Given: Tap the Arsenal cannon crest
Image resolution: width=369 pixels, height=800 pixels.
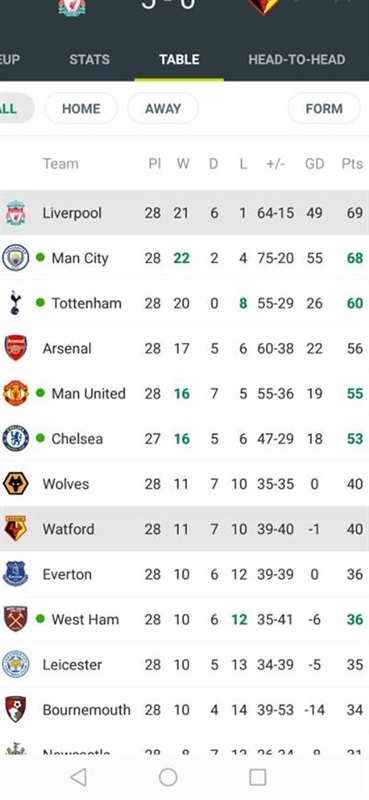Looking at the screenshot, I should [16, 348].
